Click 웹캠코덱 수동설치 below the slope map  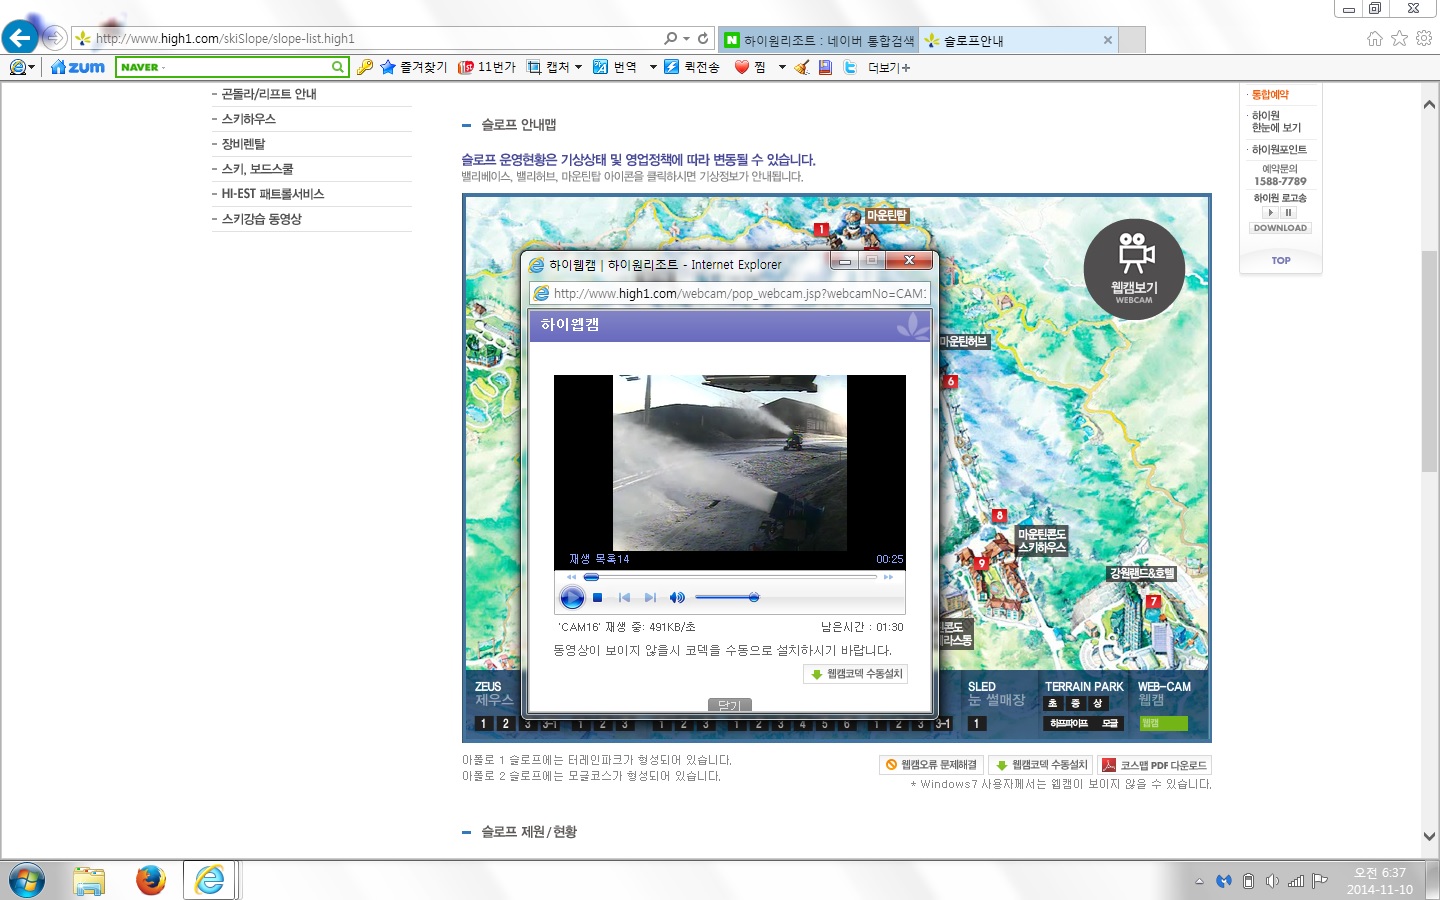pyautogui.click(x=1041, y=765)
